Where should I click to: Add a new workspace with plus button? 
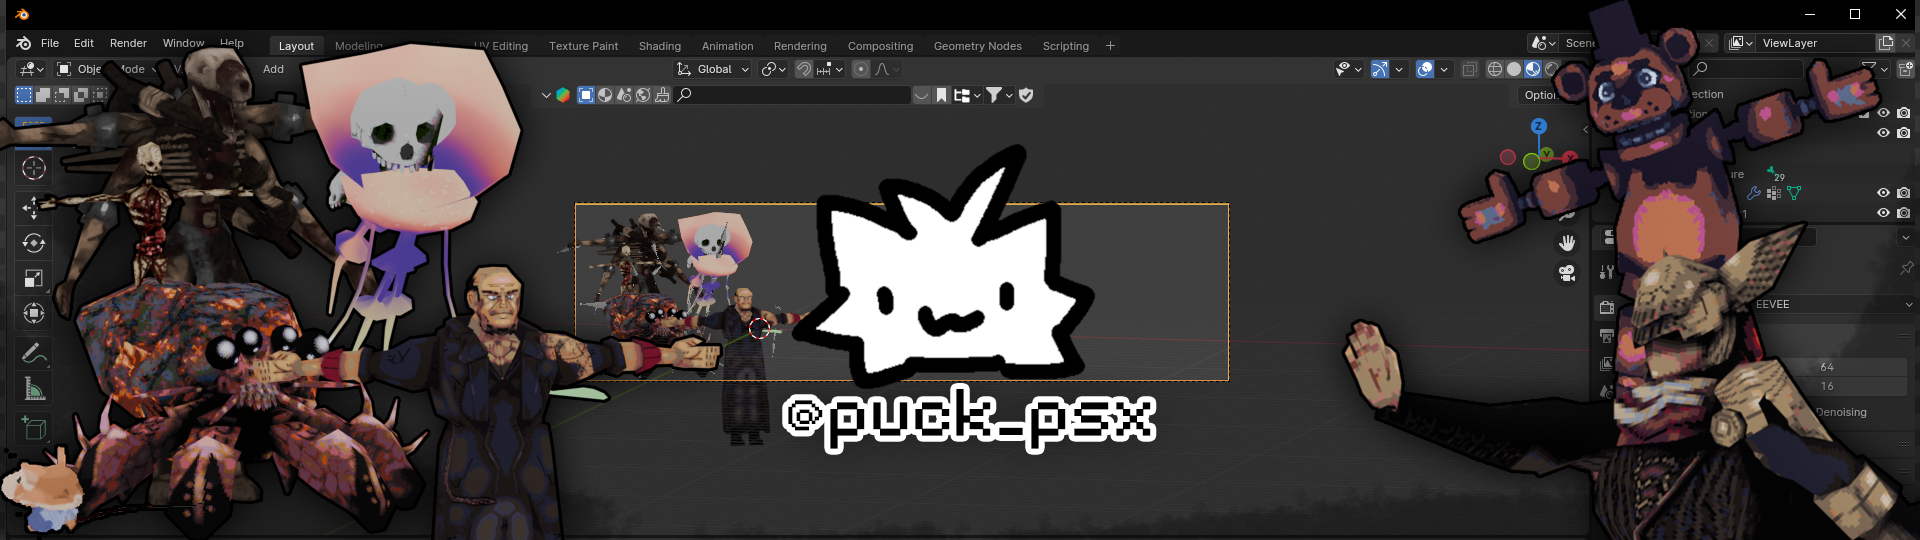[1110, 46]
